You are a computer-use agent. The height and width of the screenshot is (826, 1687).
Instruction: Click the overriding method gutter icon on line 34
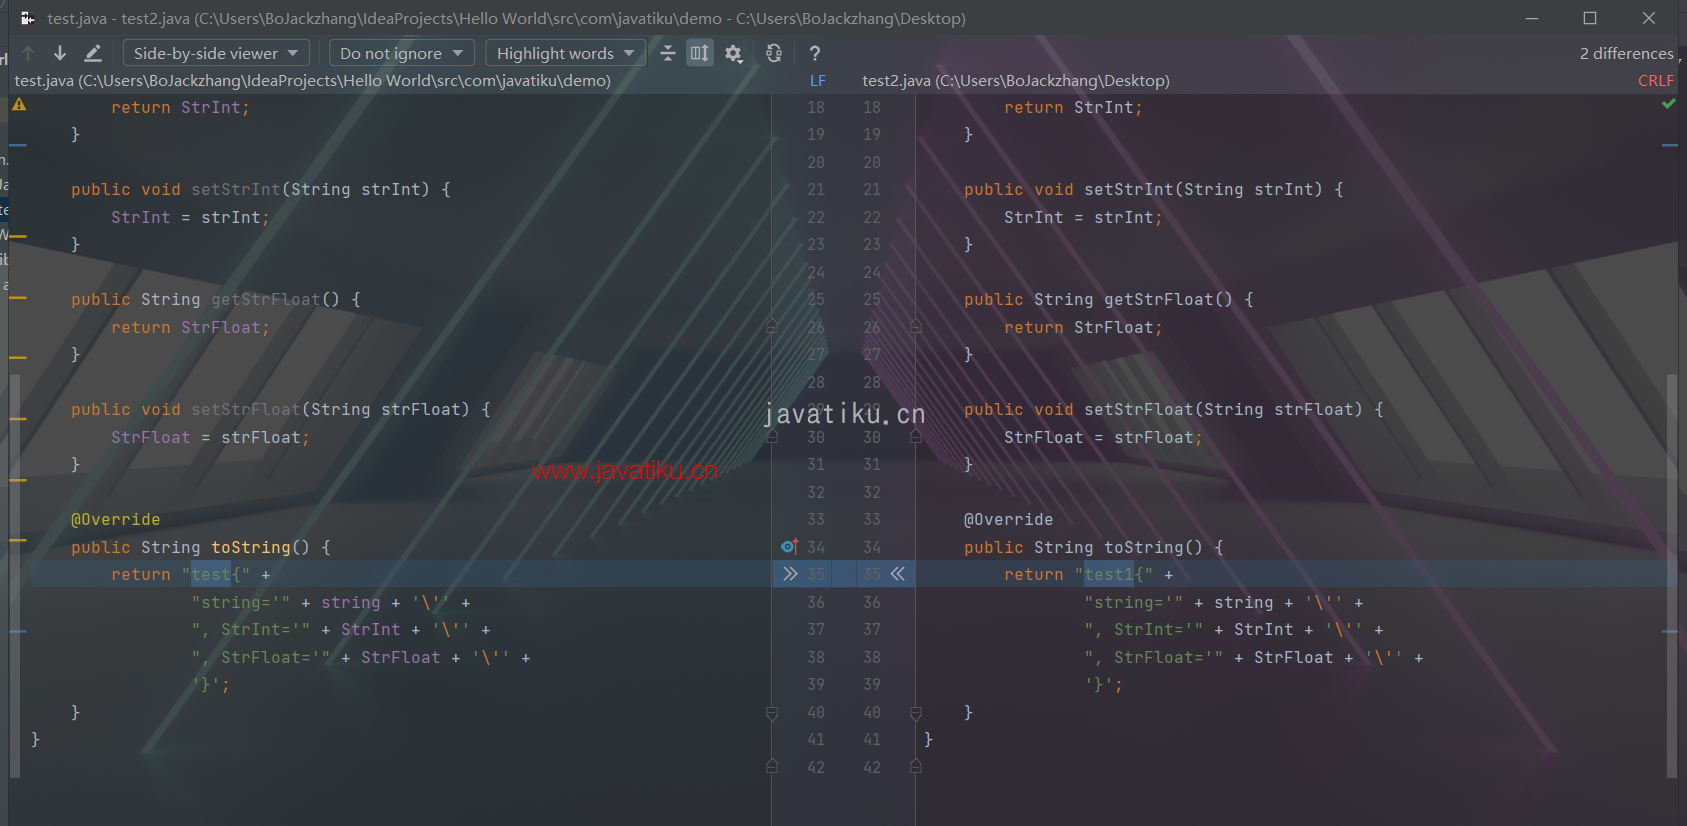[789, 546]
